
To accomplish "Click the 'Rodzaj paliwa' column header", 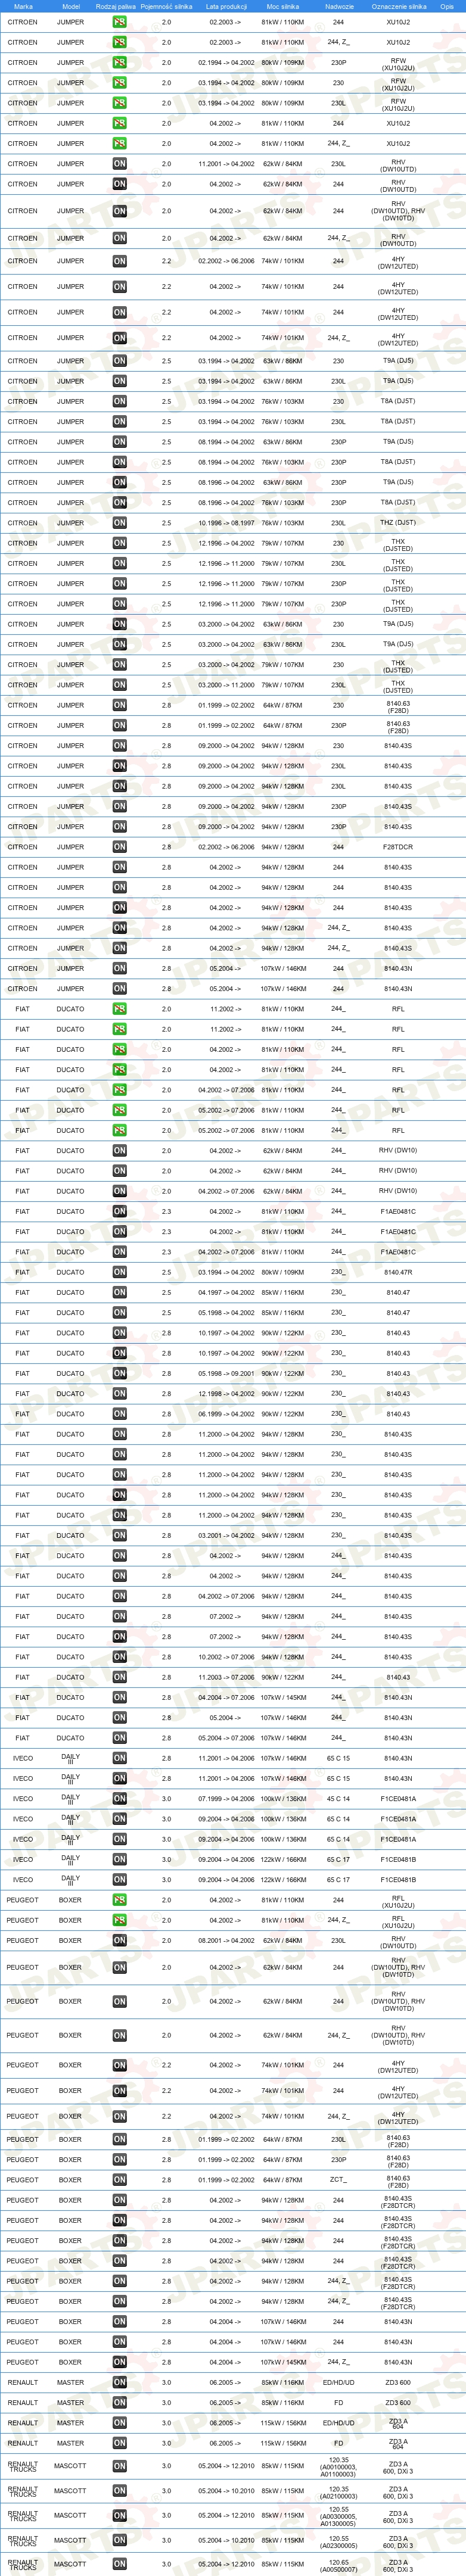I will 116,6.
